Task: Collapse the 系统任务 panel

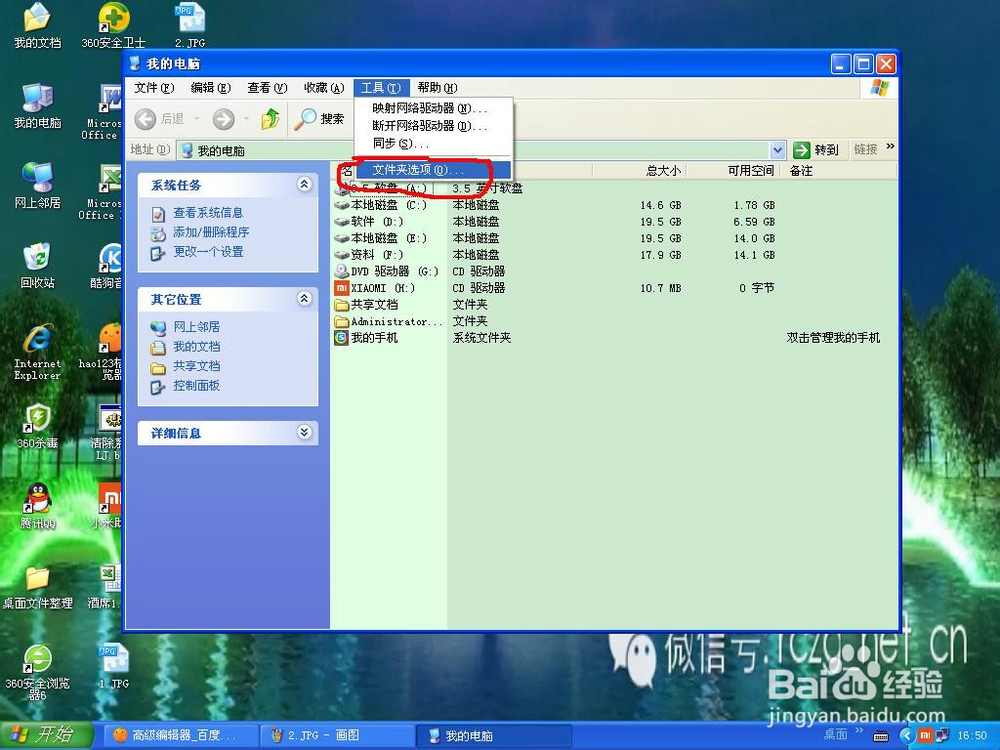Action: tap(304, 184)
